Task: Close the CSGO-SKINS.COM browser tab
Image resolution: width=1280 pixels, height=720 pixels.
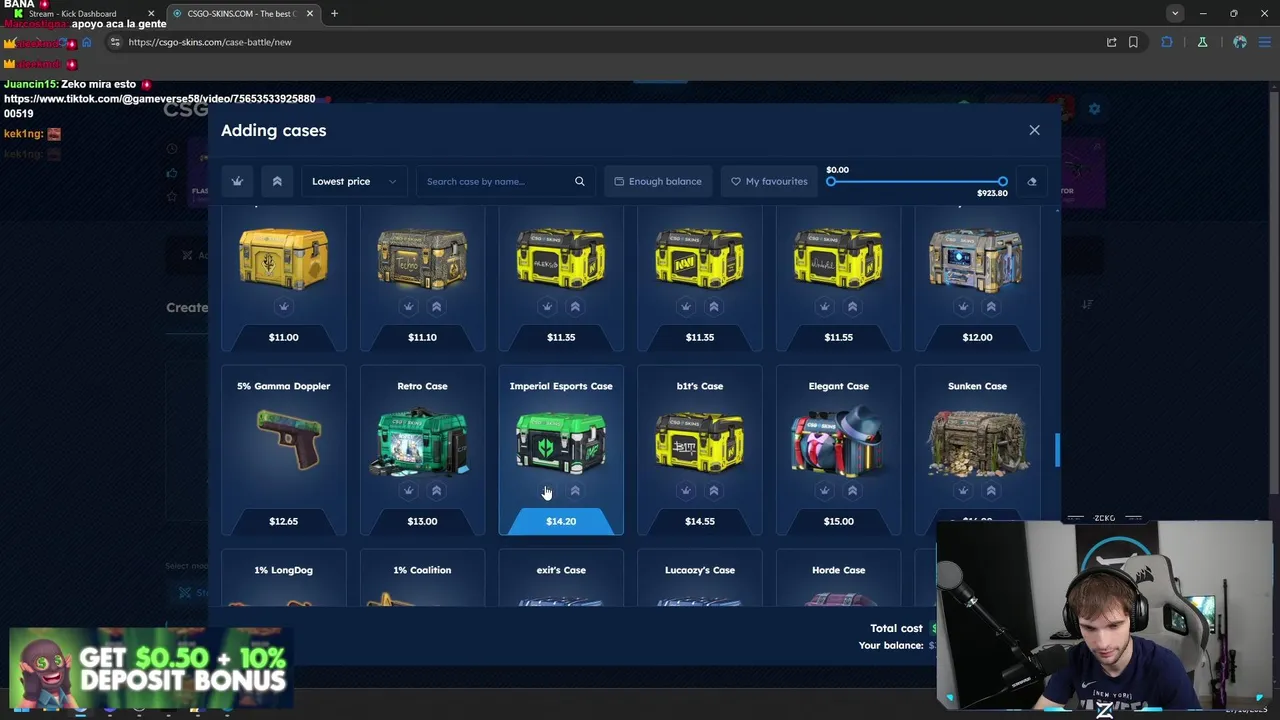Action: click(310, 13)
